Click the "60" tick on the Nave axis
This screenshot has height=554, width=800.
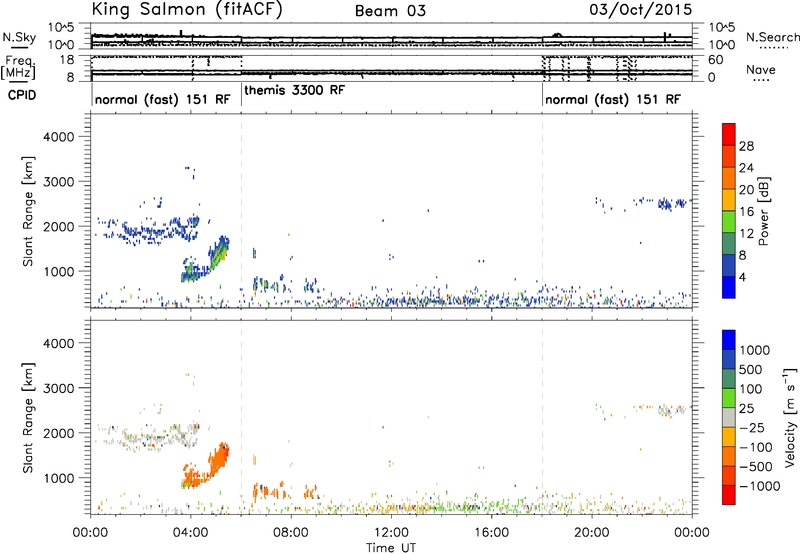(715, 60)
